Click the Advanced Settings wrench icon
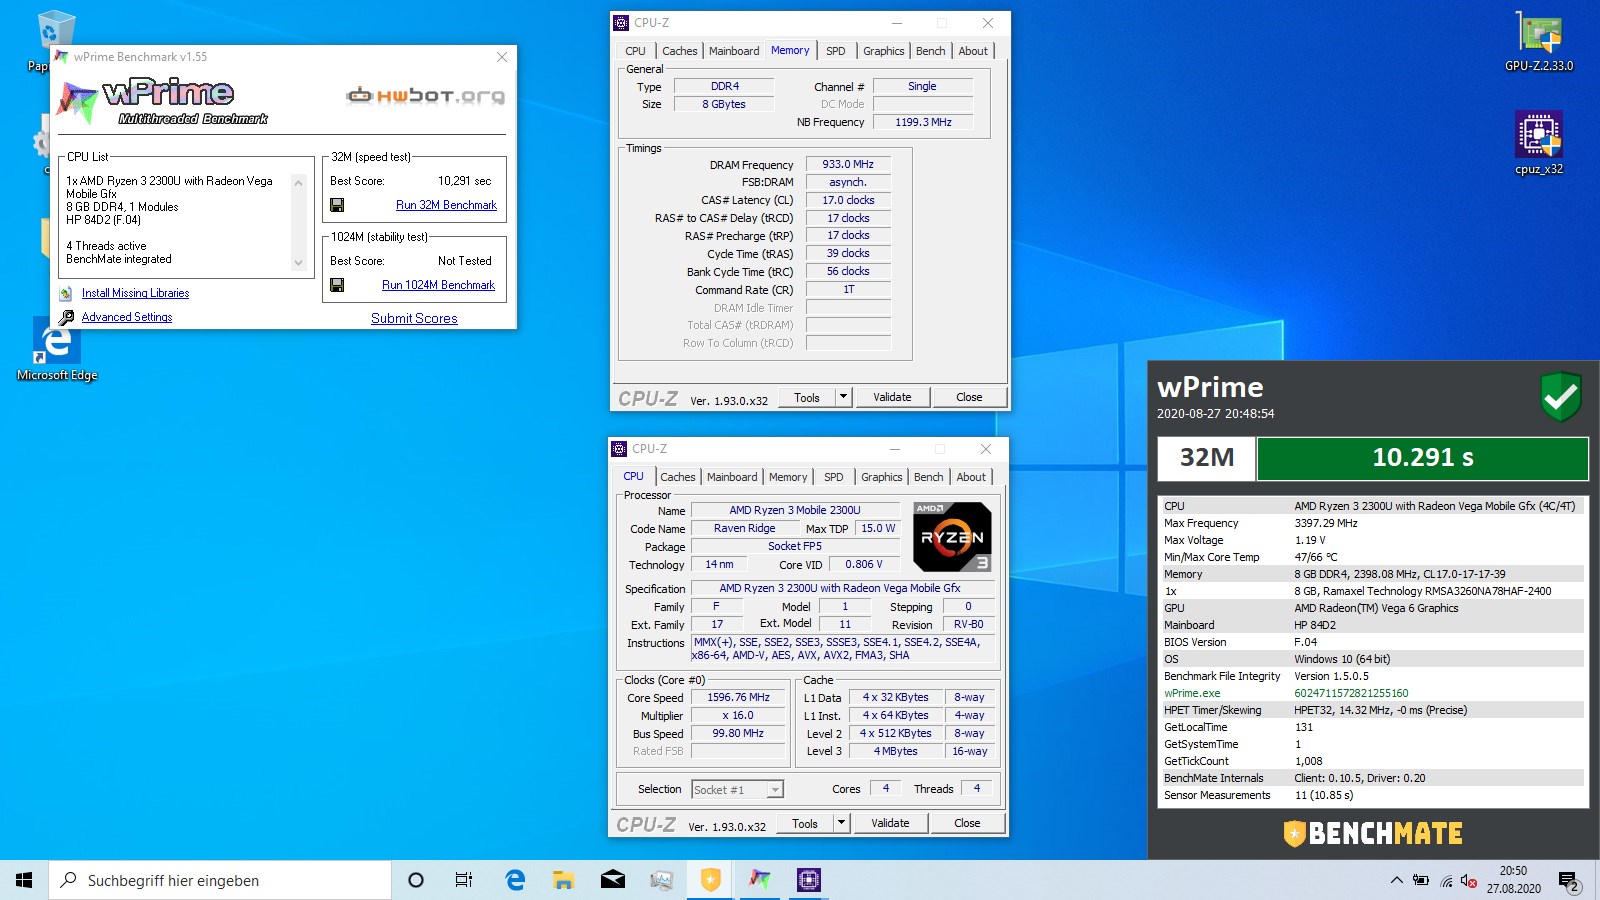Image resolution: width=1600 pixels, height=900 pixels. tap(66, 317)
